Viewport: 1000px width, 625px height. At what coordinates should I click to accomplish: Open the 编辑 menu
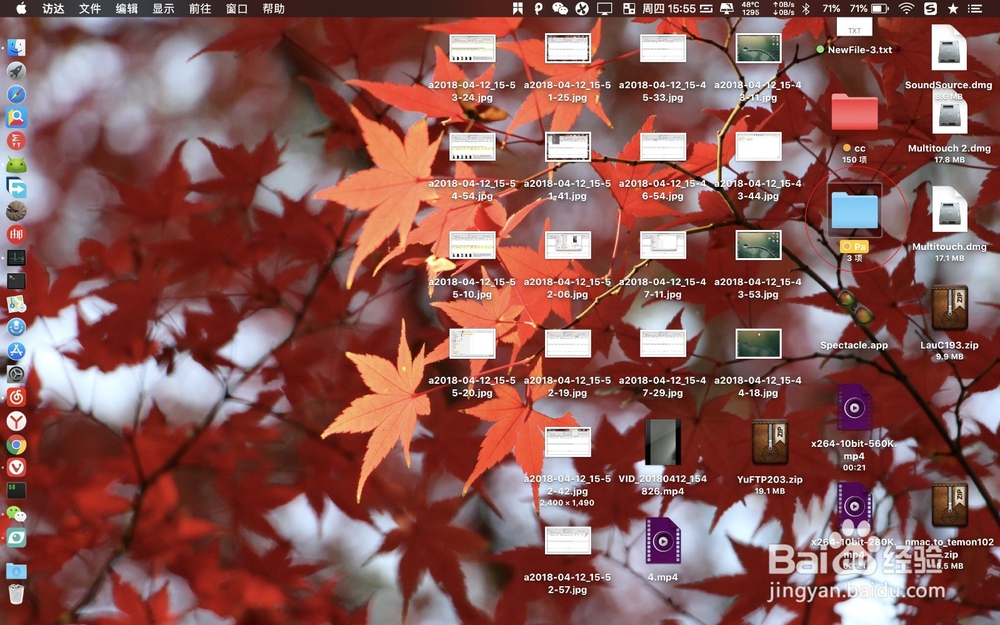tap(127, 8)
